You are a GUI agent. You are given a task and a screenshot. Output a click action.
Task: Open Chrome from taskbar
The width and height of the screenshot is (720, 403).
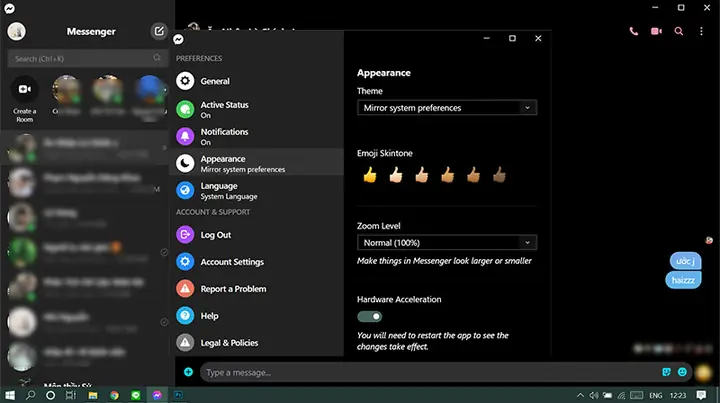(114, 395)
